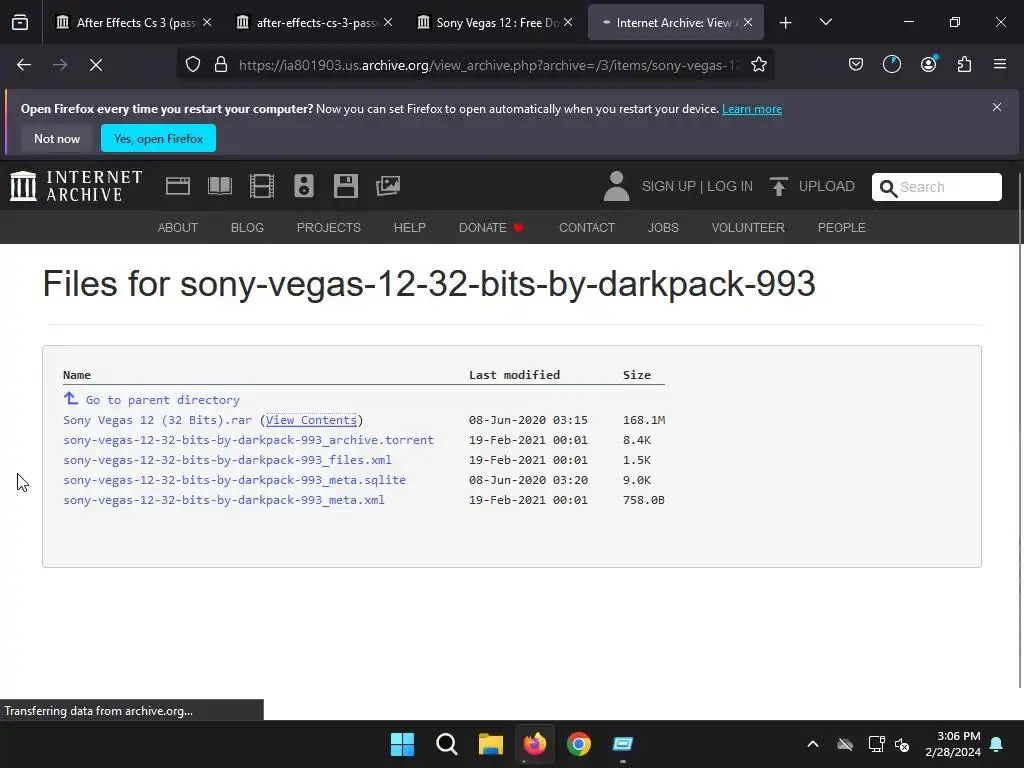Open the _files.xml file link
The image size is (1024, 768).
point(227,460)
